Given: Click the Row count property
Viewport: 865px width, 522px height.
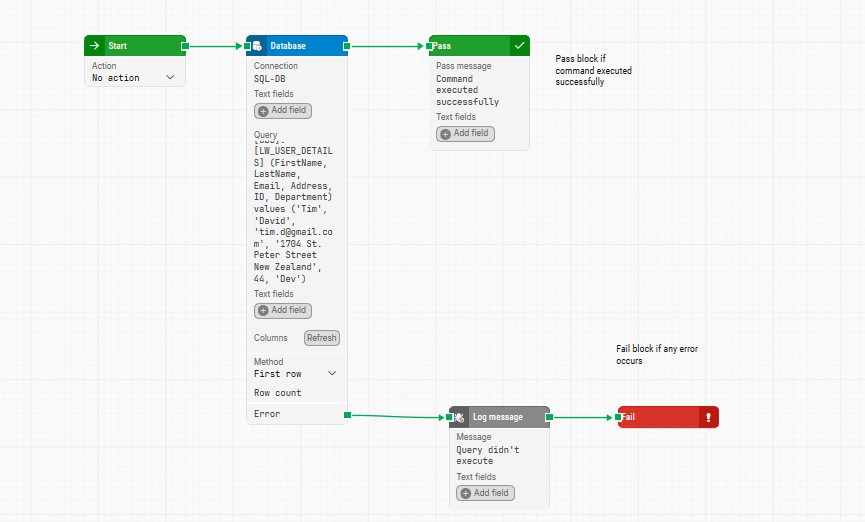Looking at the screenshot, I should click(277, 393).
